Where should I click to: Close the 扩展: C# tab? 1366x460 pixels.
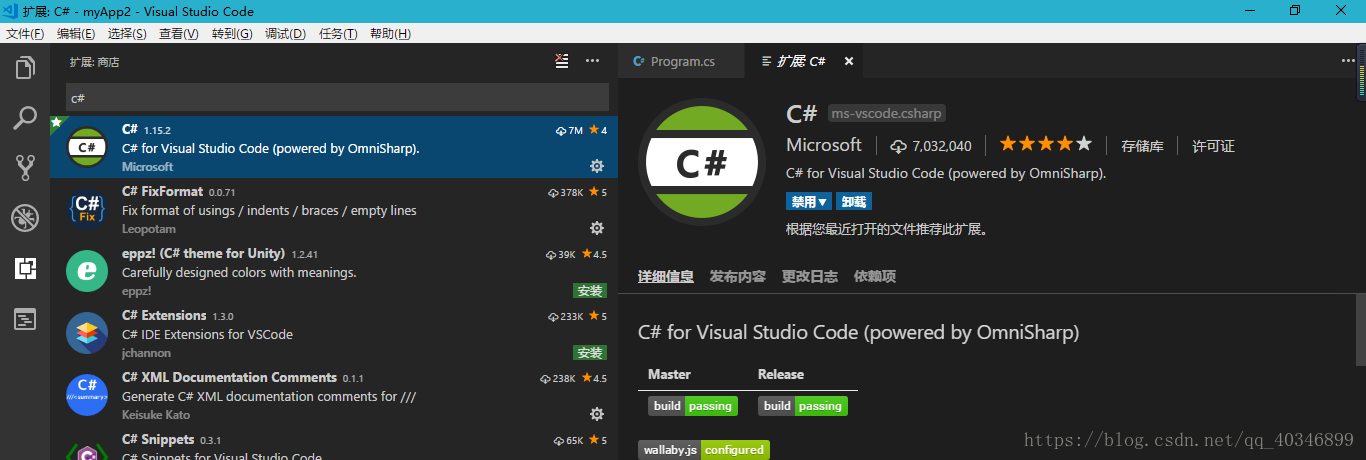(x=849, y=61)
